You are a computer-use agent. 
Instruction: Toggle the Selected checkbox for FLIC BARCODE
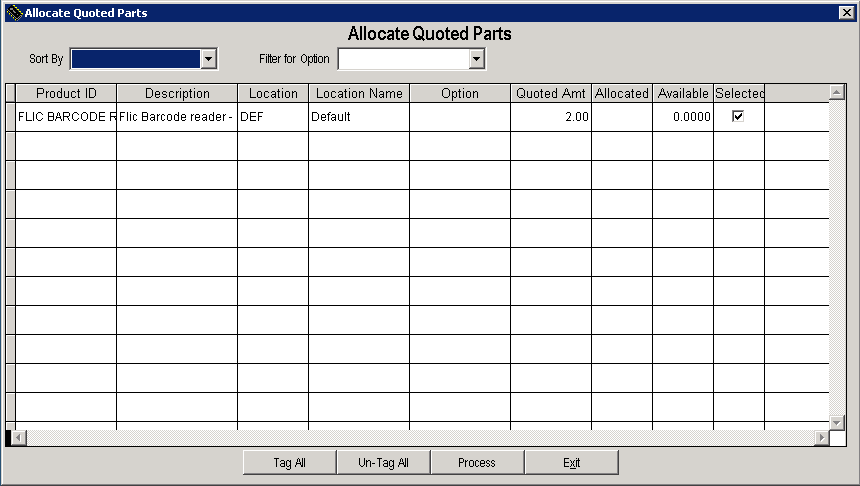(x=738, y=116)
